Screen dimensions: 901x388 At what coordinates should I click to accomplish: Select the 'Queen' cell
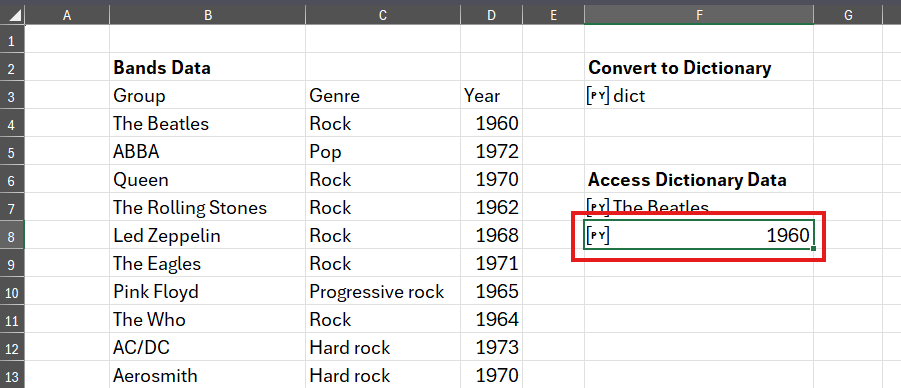pyautogui.click(x=207, y=179)
